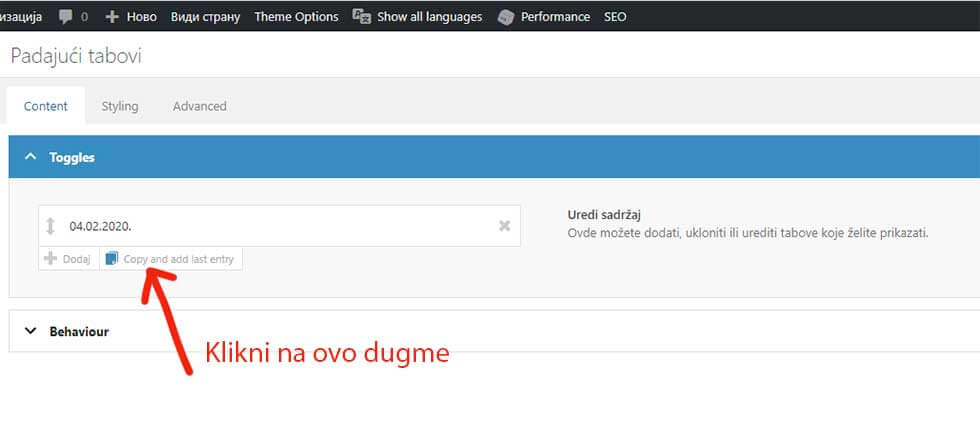Switch to the Styling tab
The width and height of the screenshot is (980, 440).
tap(120, 106)
